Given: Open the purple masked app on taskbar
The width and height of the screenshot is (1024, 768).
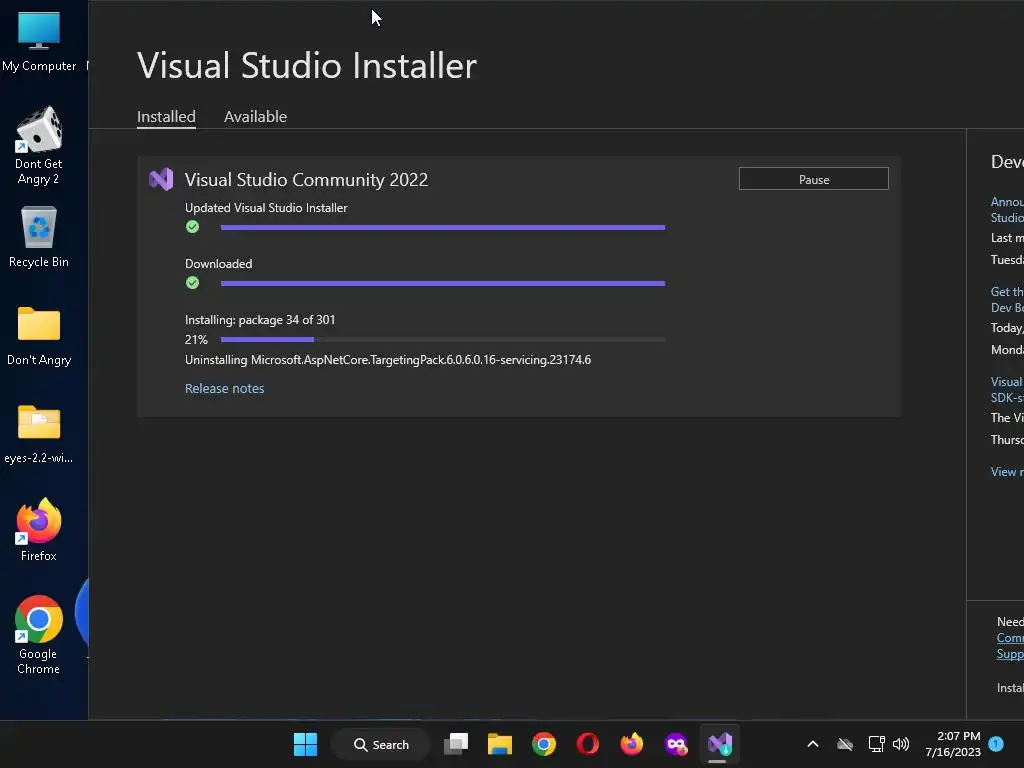Looking at the screenshot, I should click(x=676, y=744).
